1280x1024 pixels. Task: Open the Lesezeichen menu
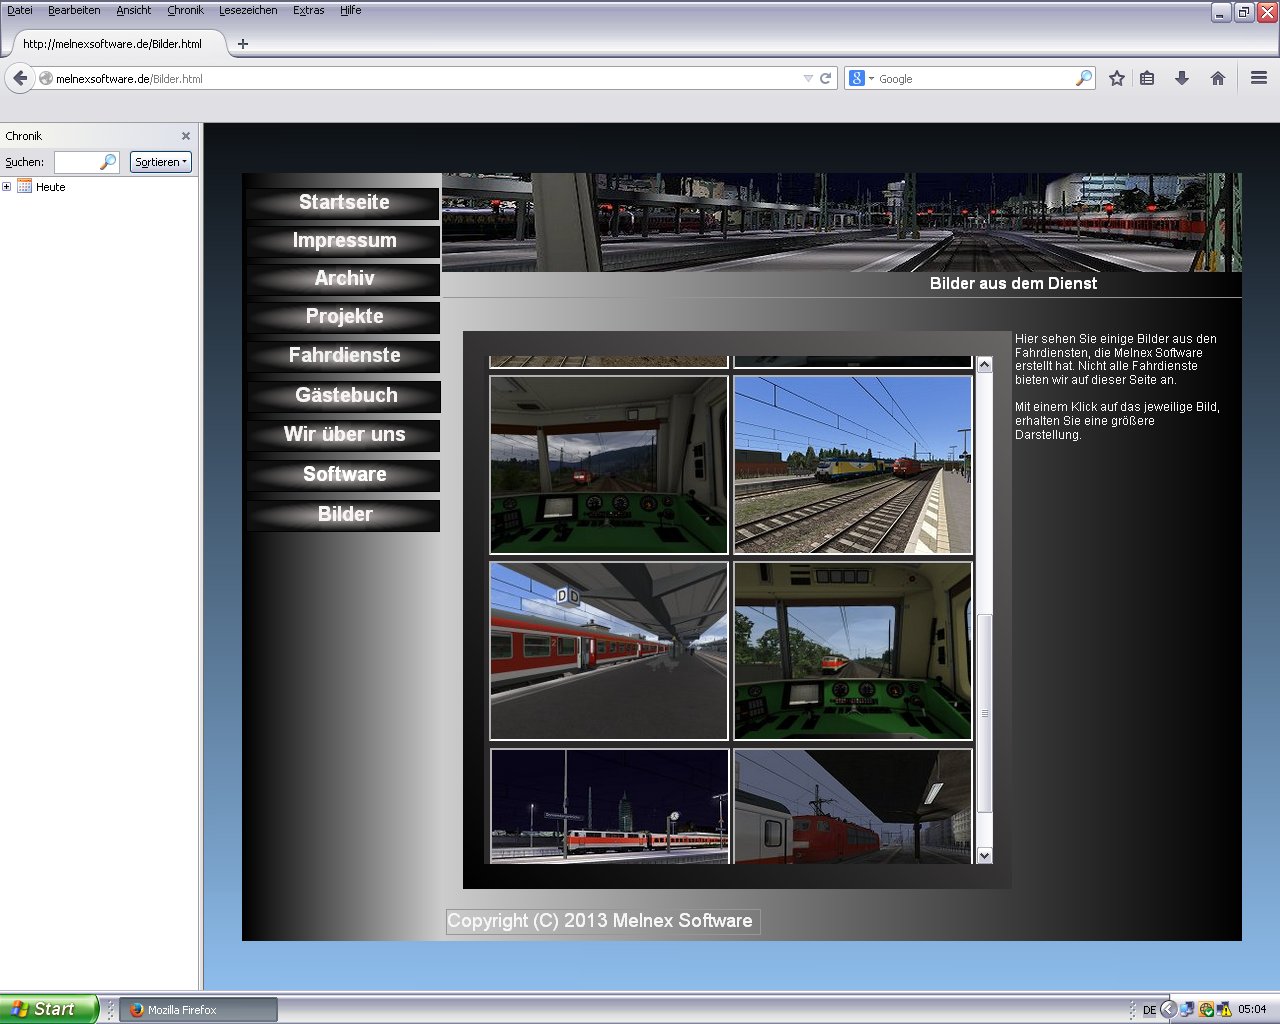pyautogui.click(x=249, y=10)
